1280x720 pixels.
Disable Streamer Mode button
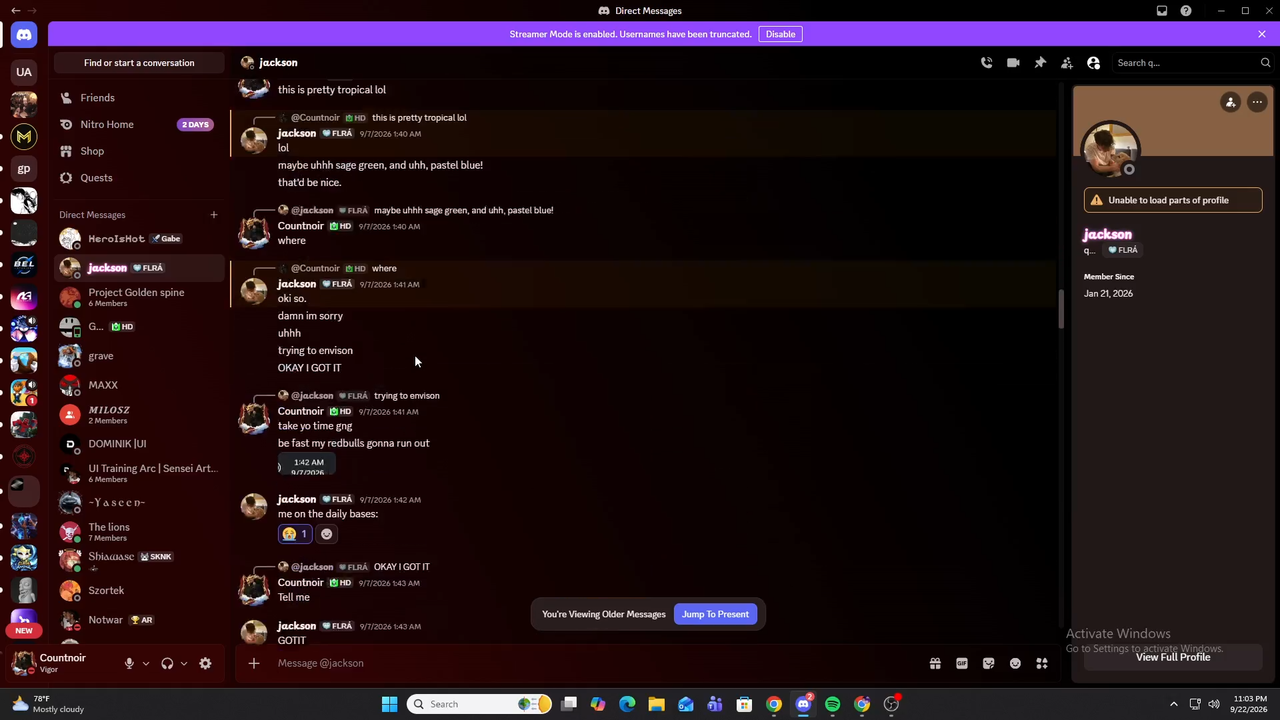point(781,34)
